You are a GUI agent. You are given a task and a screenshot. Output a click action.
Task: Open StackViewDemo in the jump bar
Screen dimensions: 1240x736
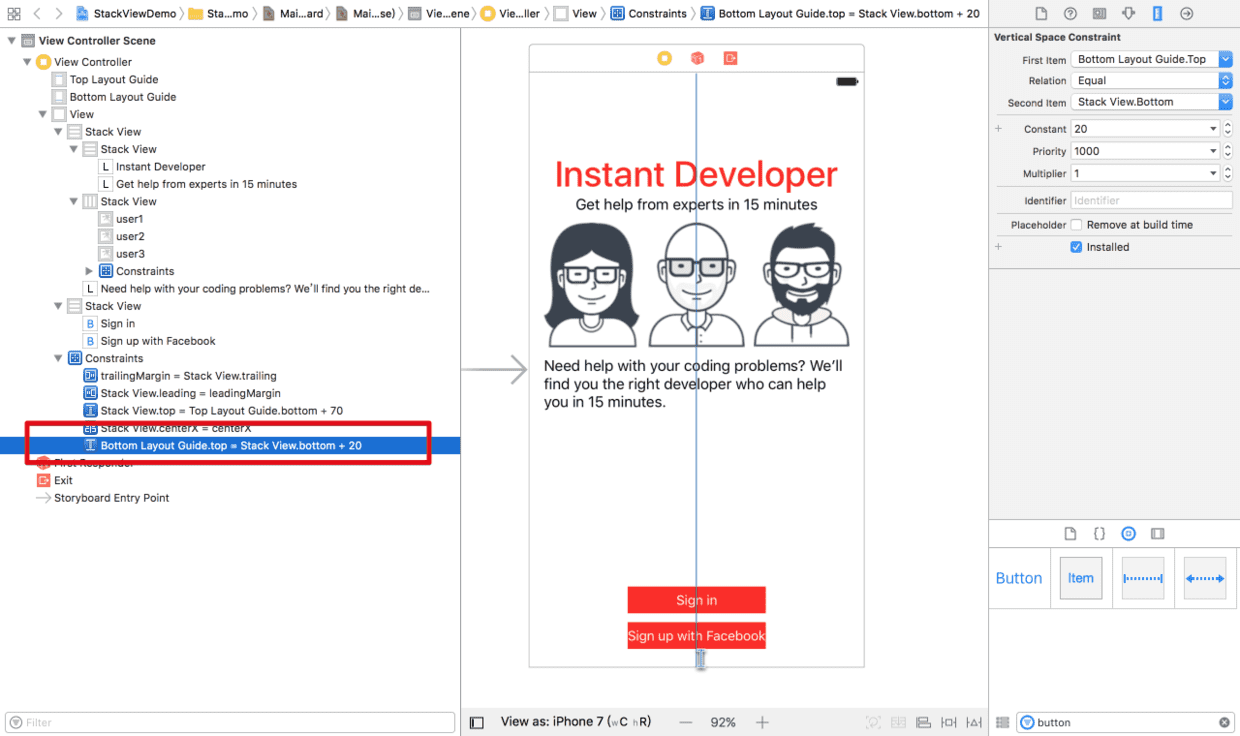tap(126, 14)
